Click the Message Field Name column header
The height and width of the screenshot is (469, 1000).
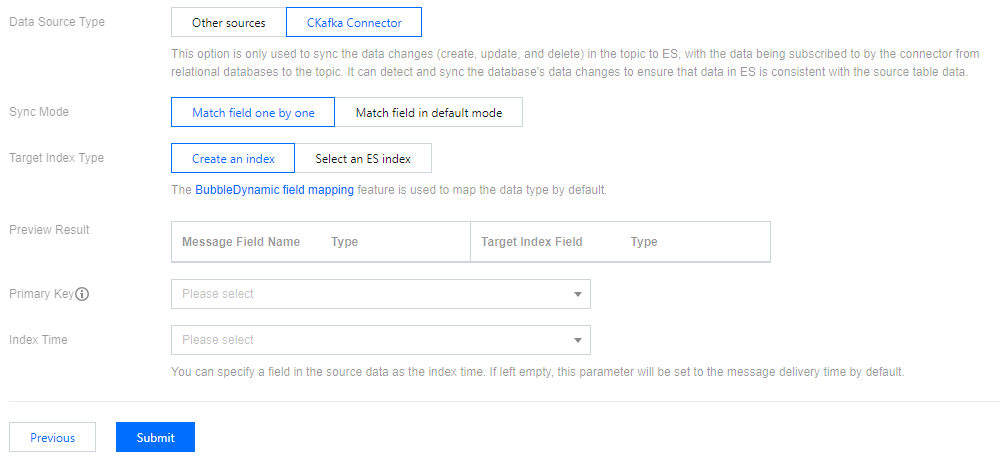tap(240, 242)
